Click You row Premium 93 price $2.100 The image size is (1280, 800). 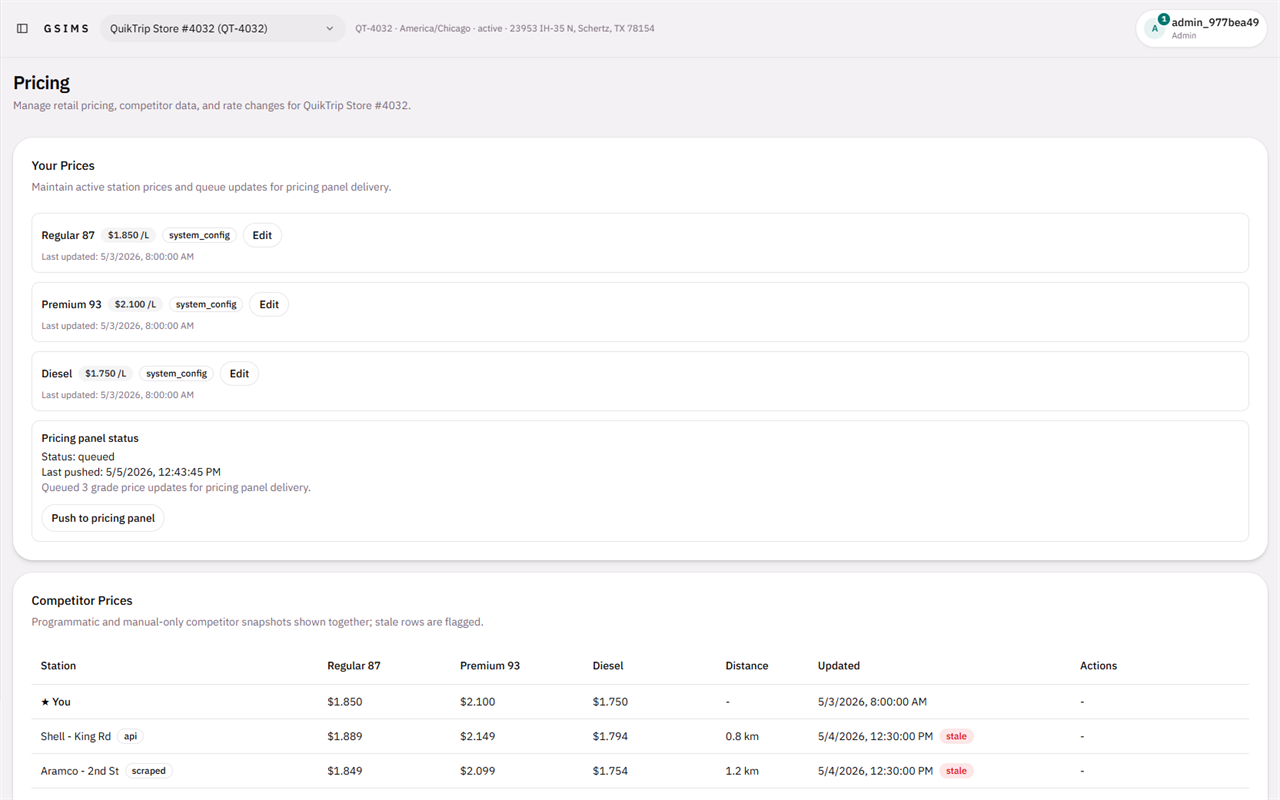pos(478,702)
